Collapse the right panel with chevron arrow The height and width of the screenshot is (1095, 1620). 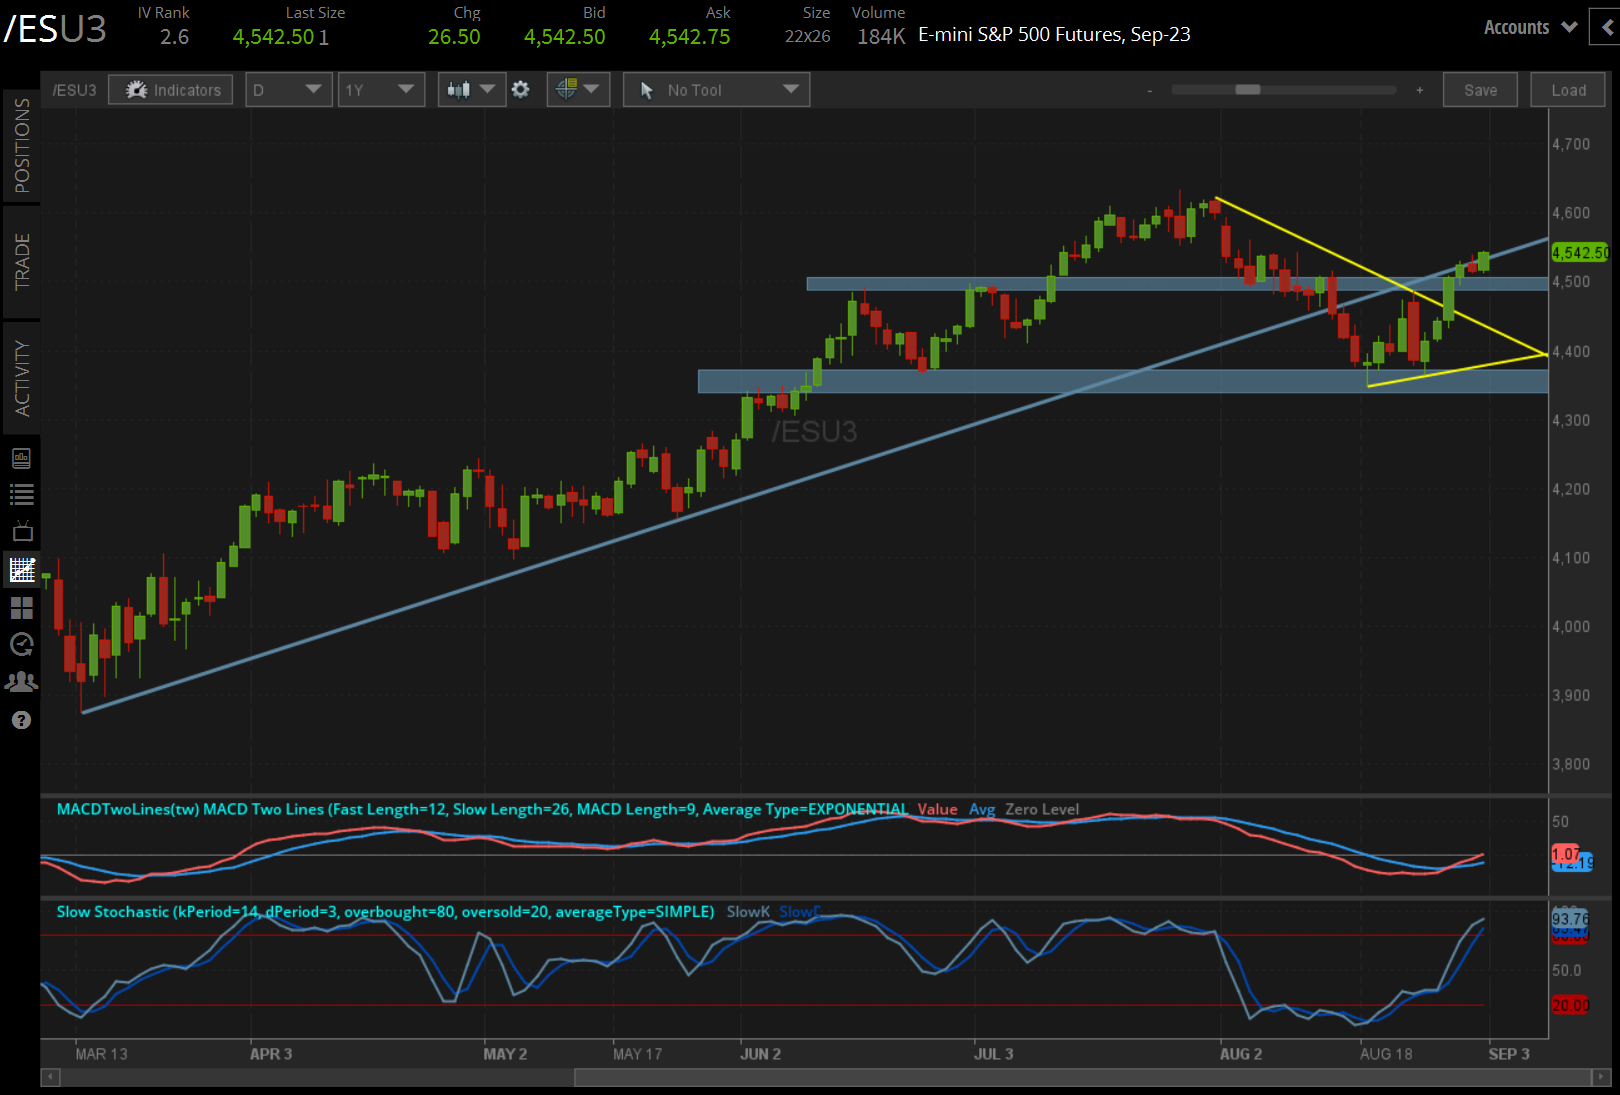coord(1608,28)
